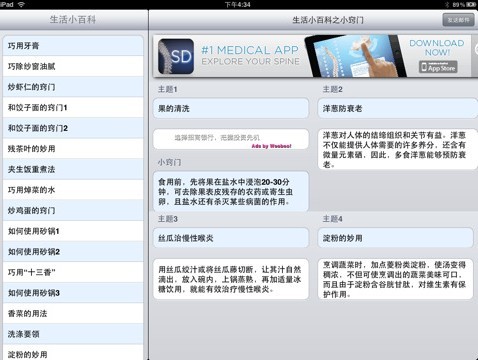This screenshot has width=478, height=360.
Task: Tap the starch cooking description text box
Action: click(x=395, y=279)
